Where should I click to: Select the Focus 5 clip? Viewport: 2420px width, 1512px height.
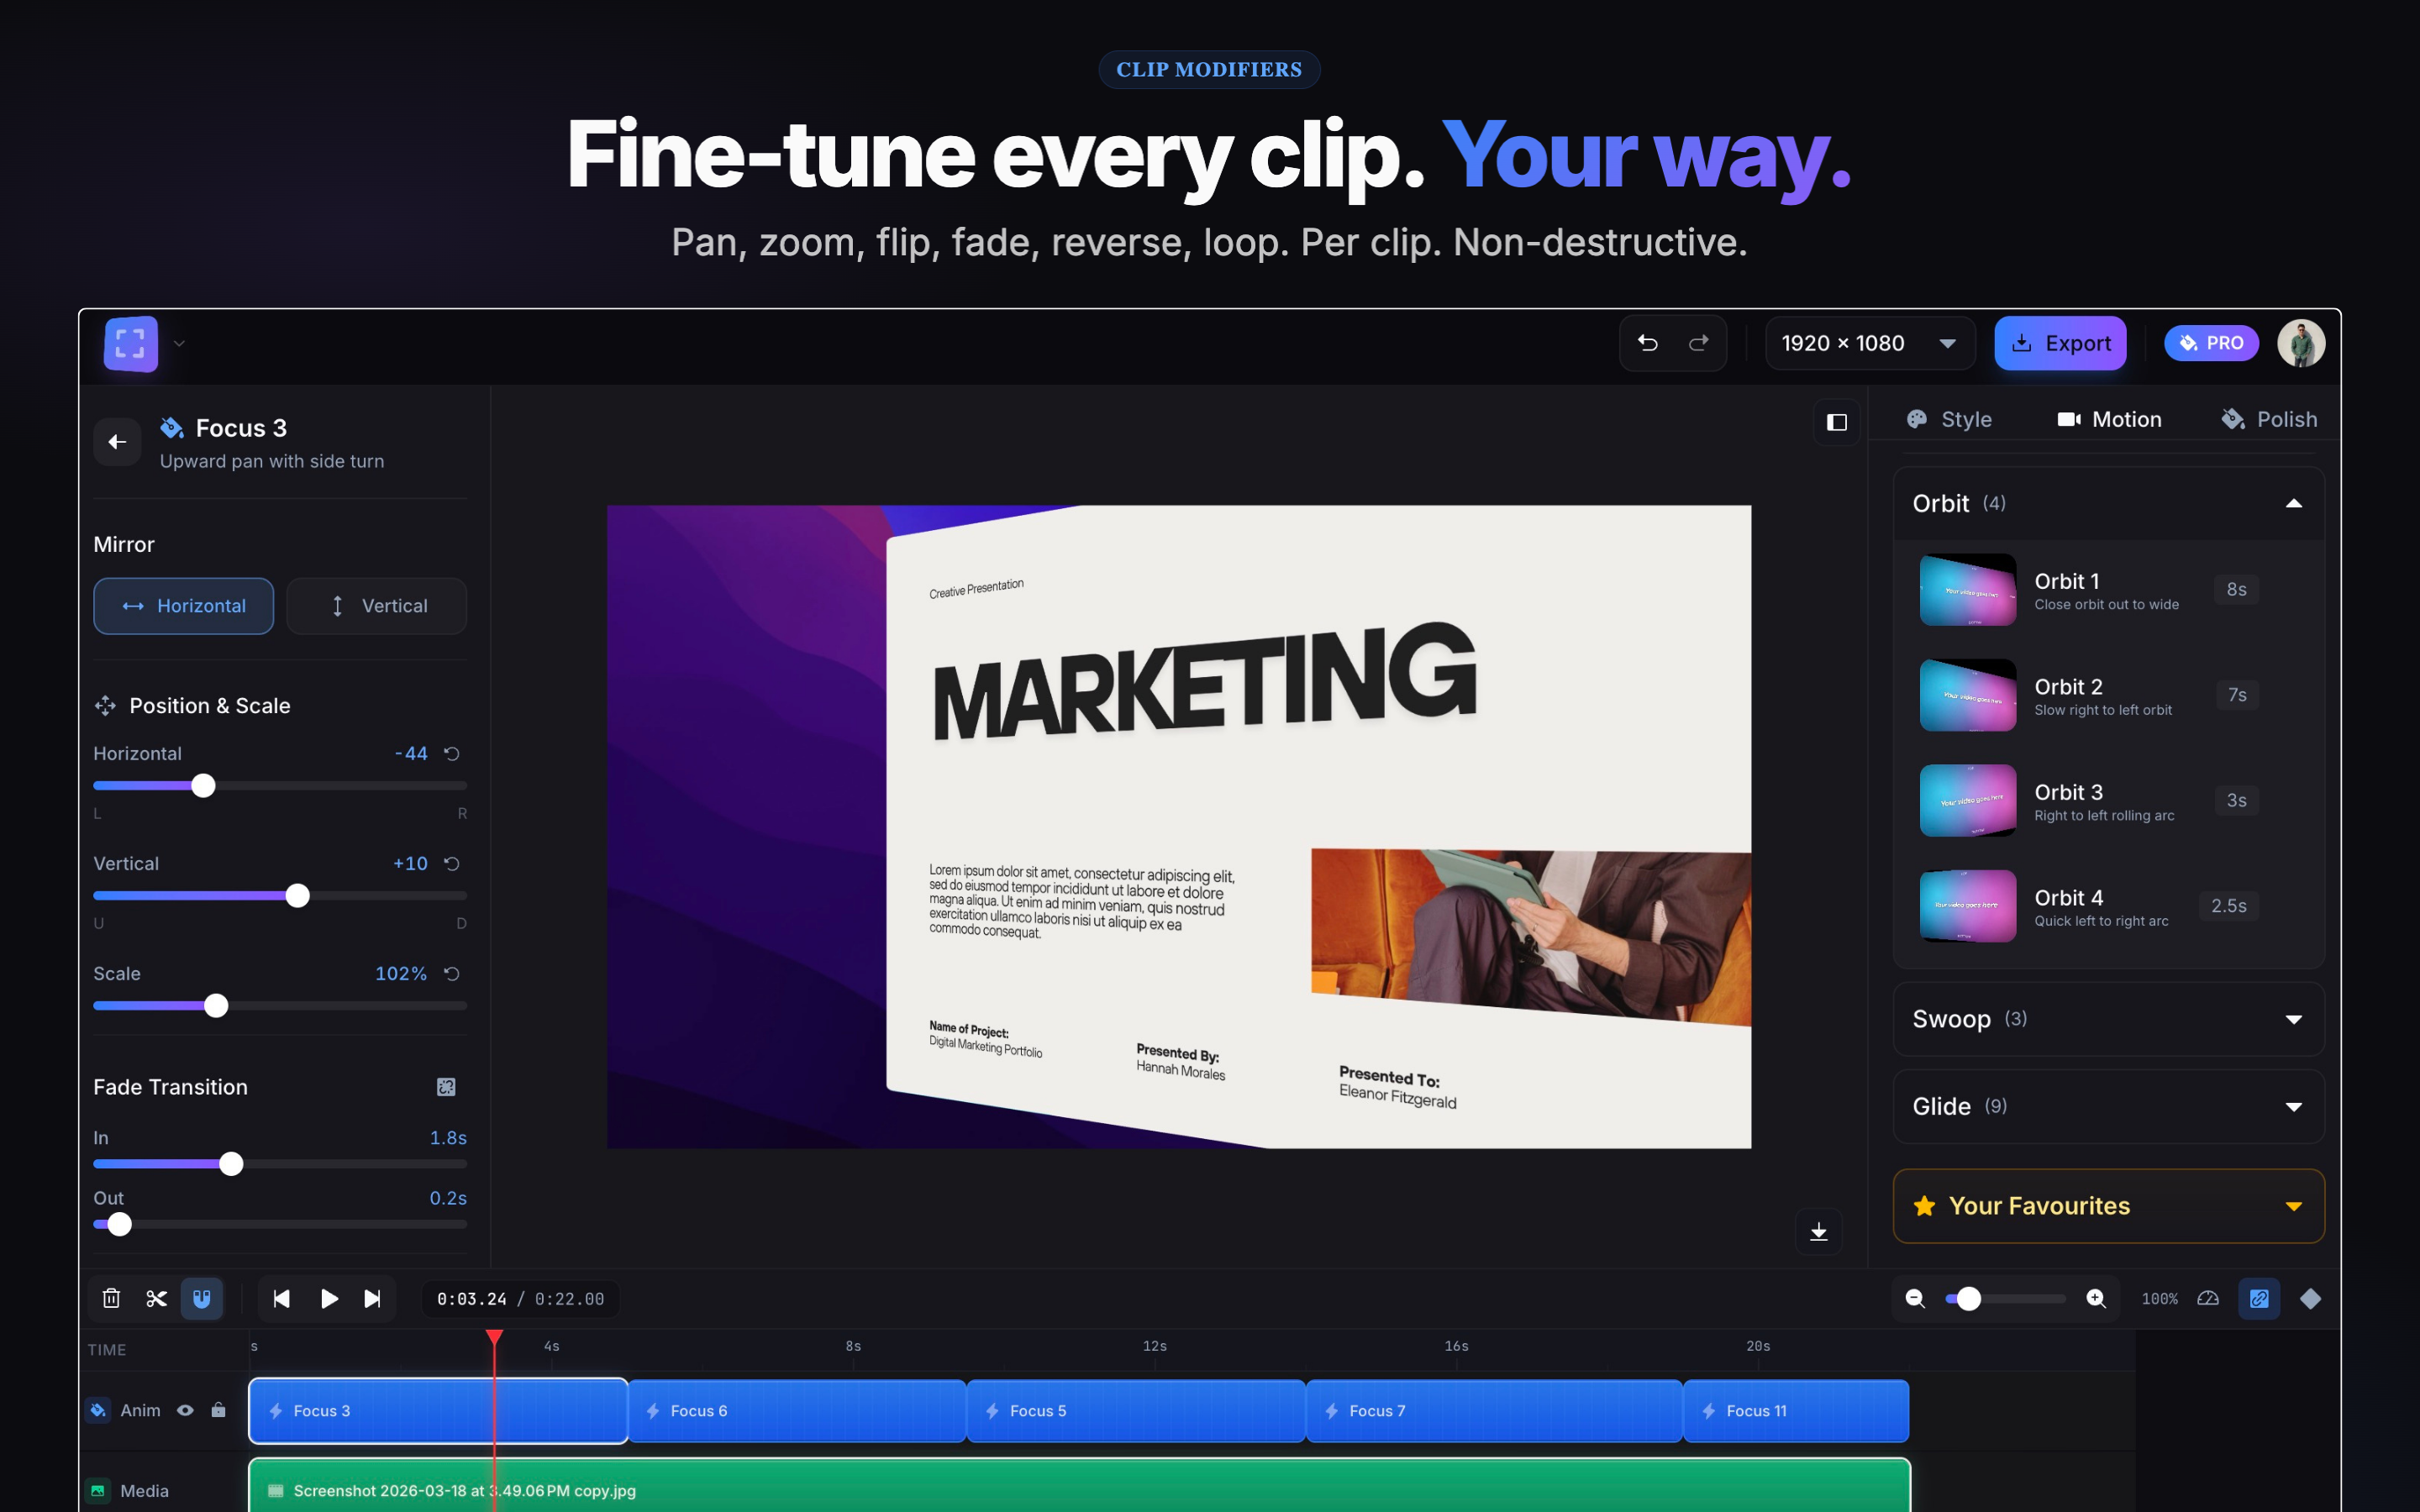tap(1136, 1411)
